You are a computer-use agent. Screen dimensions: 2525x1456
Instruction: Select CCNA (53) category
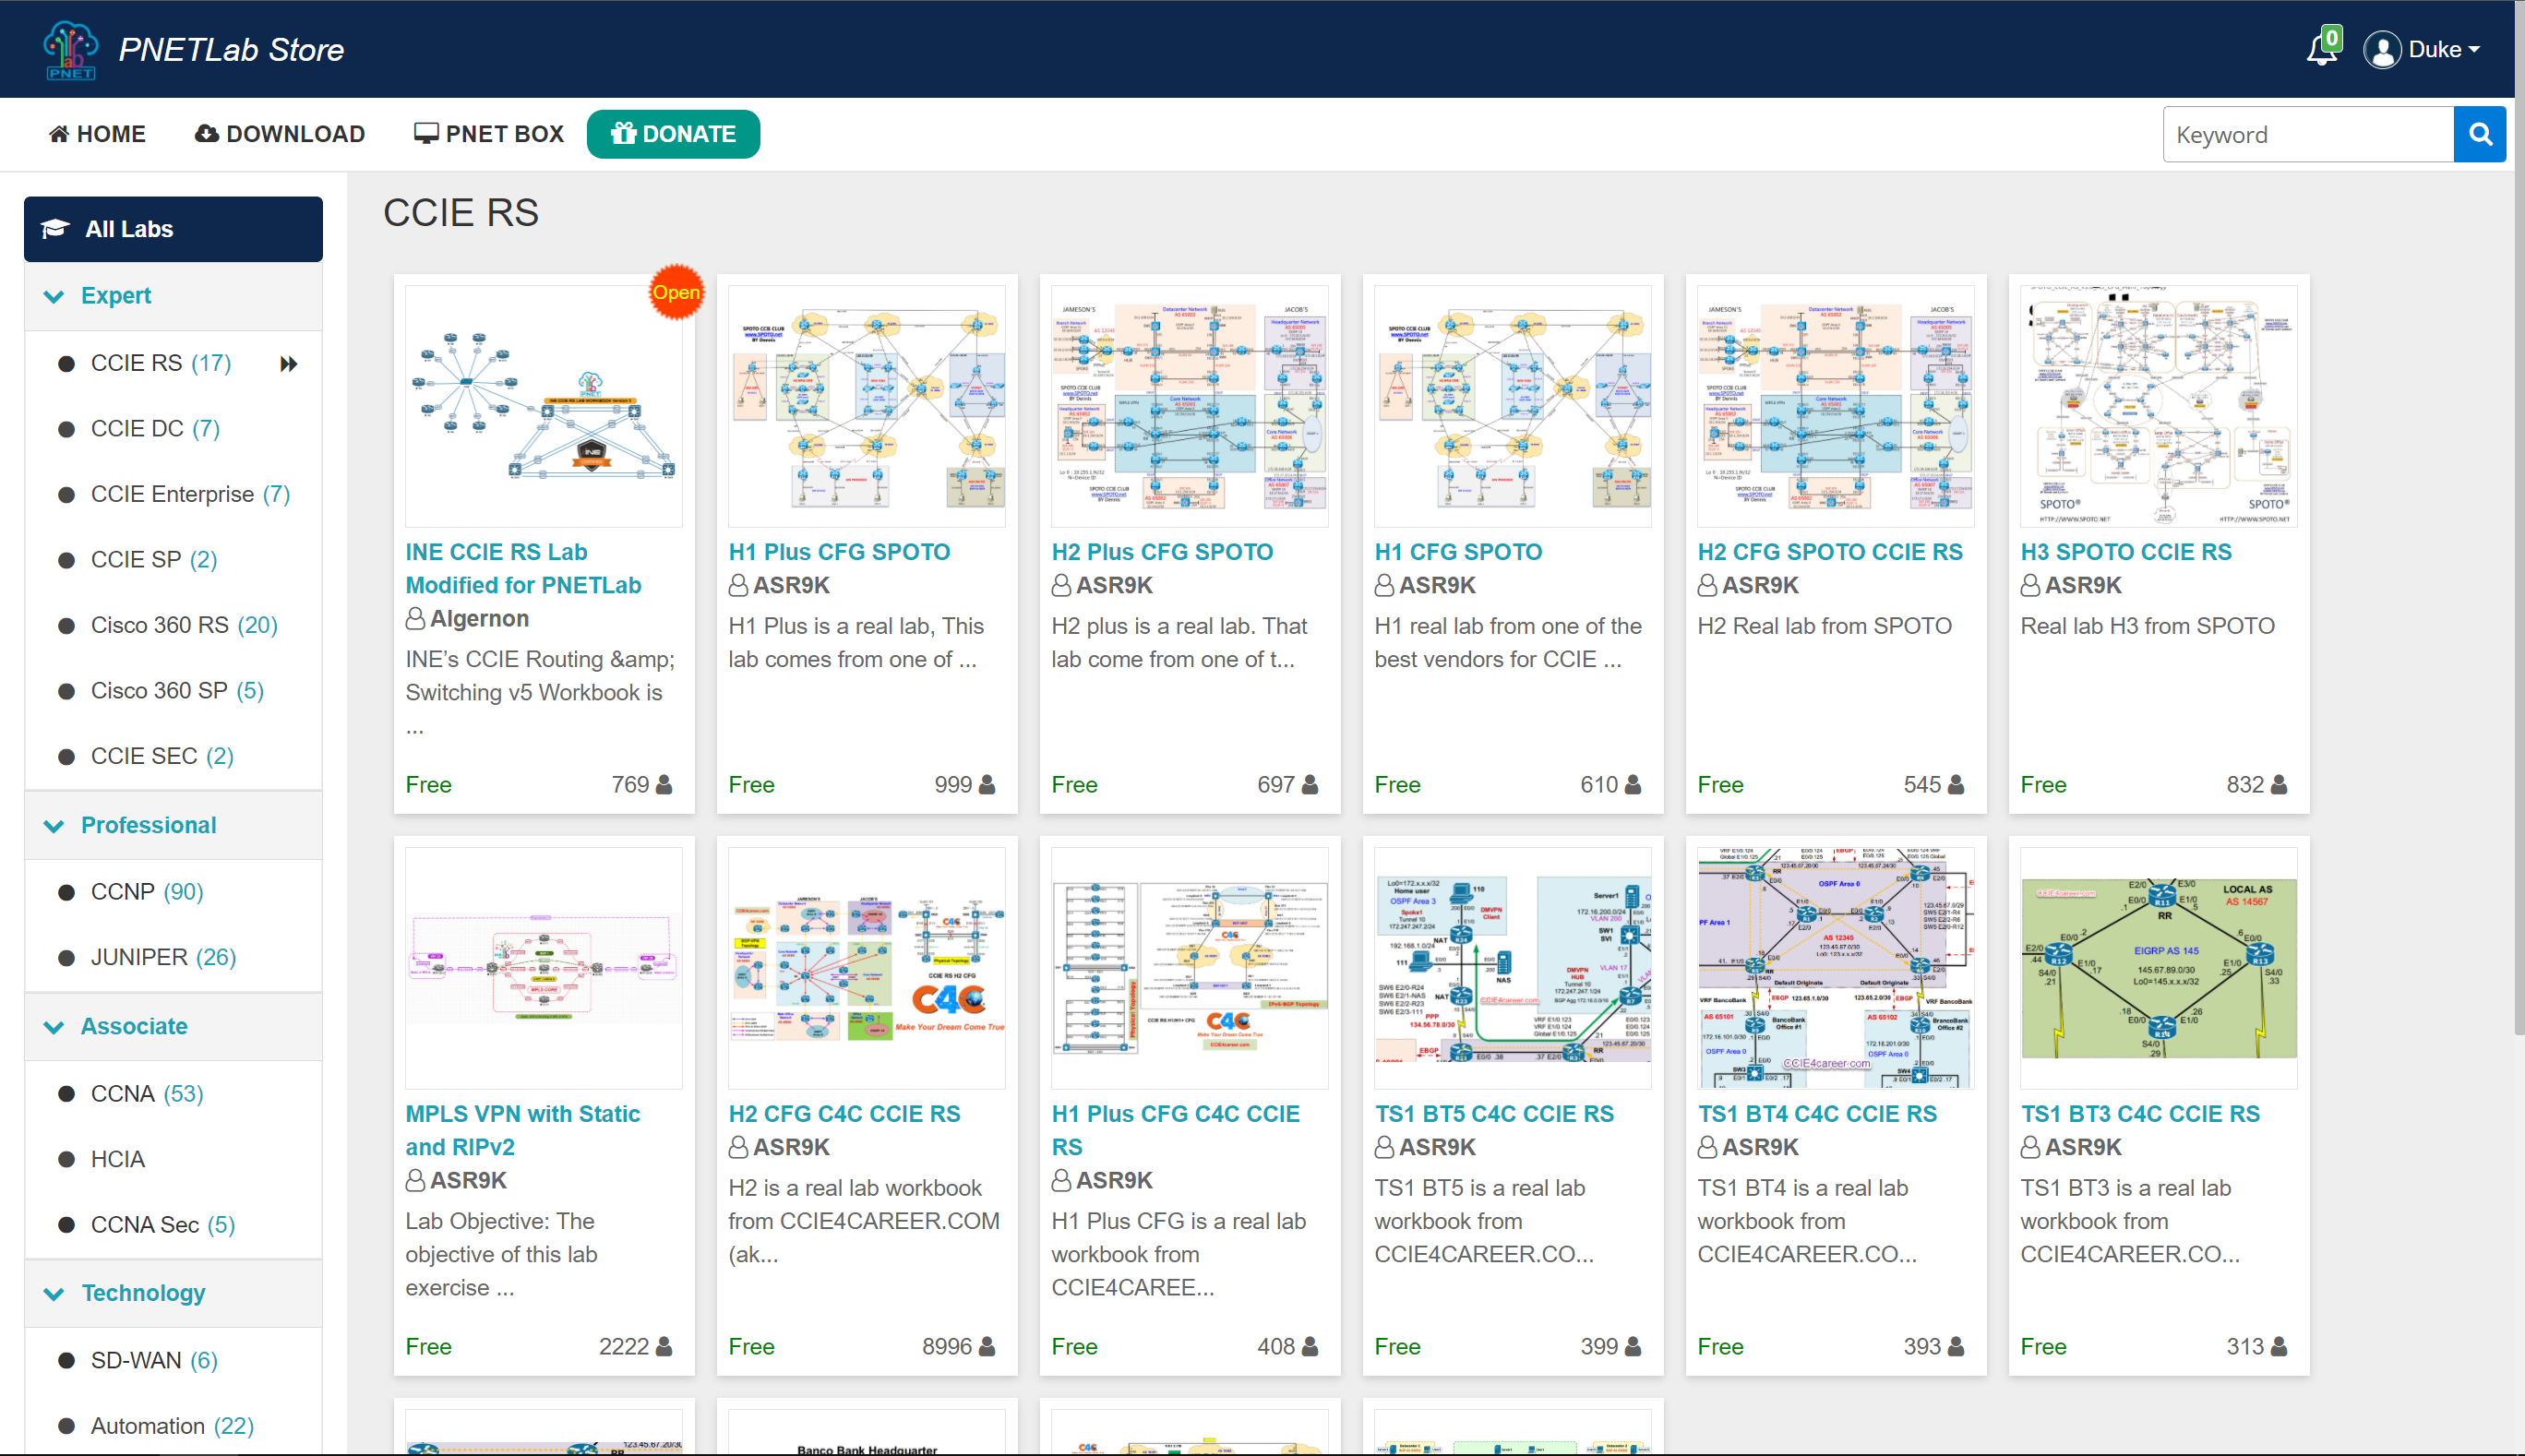pyautogui.click(x=147, y=1094)
